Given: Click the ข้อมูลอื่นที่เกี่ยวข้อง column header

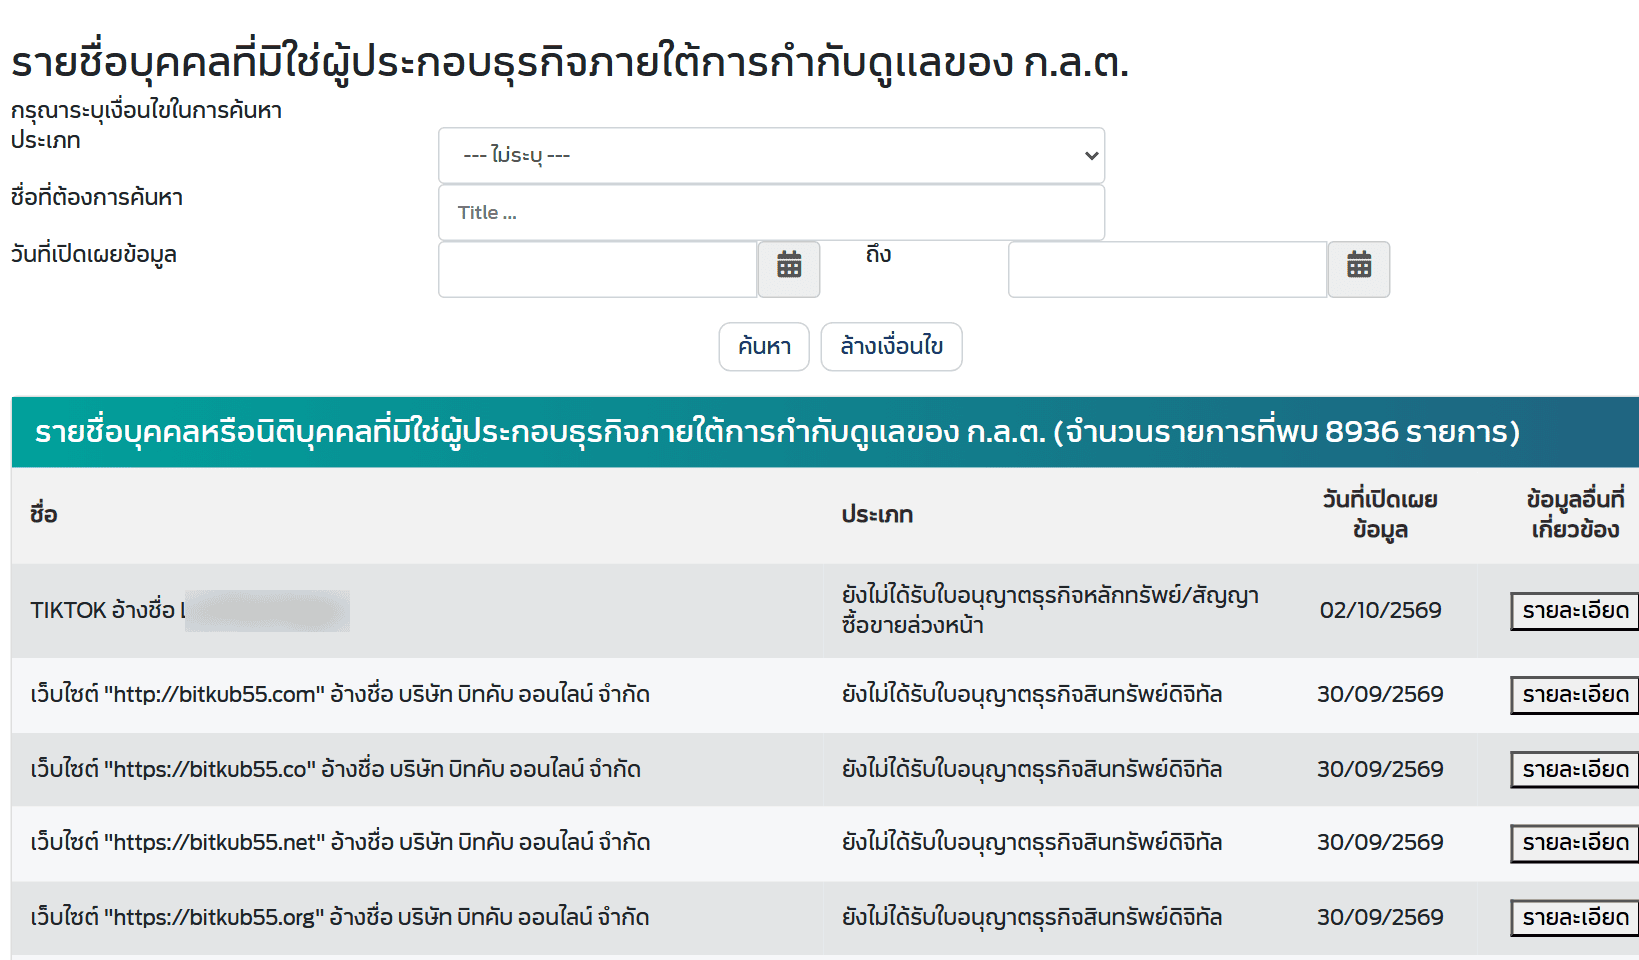Looking at the screenshot, I should [1575, 514].
